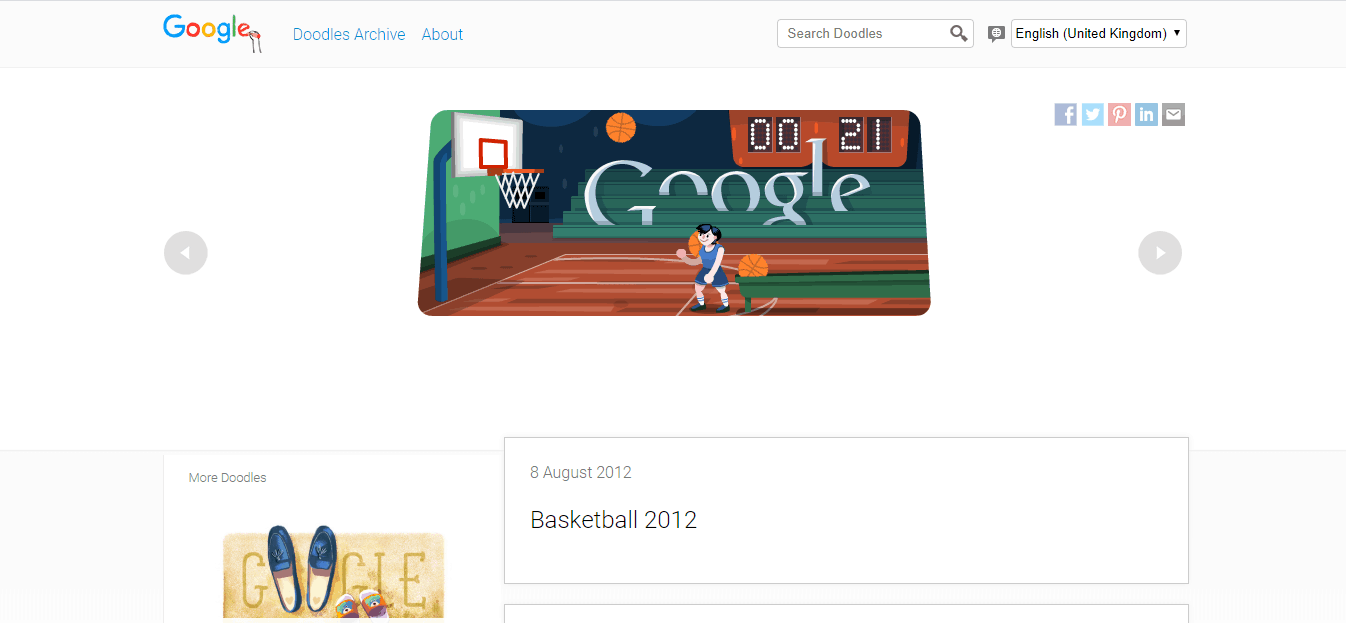
Task: Open the shoes doodle thumbnail
Action: pos(333,572)
